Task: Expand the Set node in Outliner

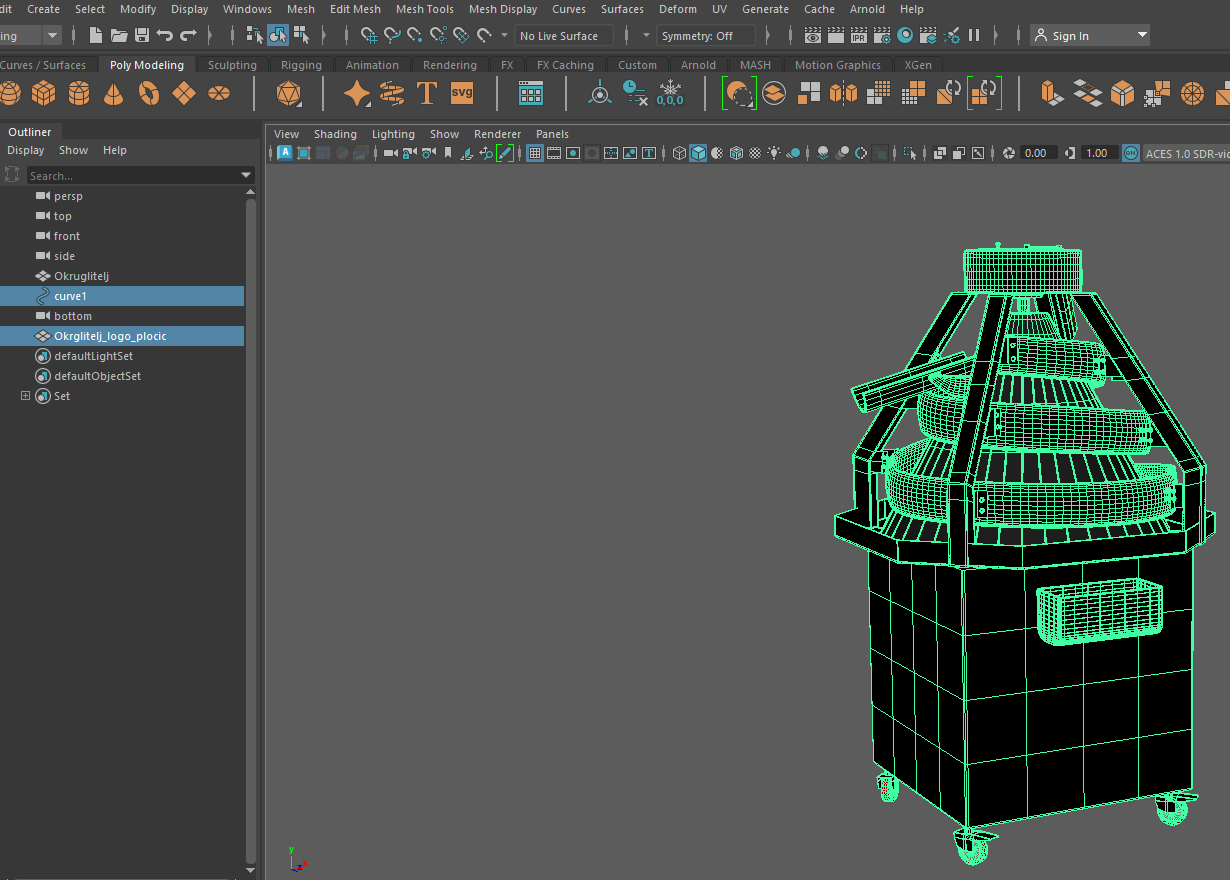Action: pos(26,396)
